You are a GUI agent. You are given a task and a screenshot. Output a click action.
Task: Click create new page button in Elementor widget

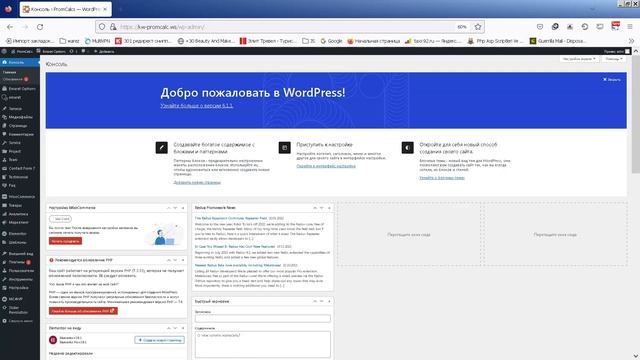tap(160, 340)
